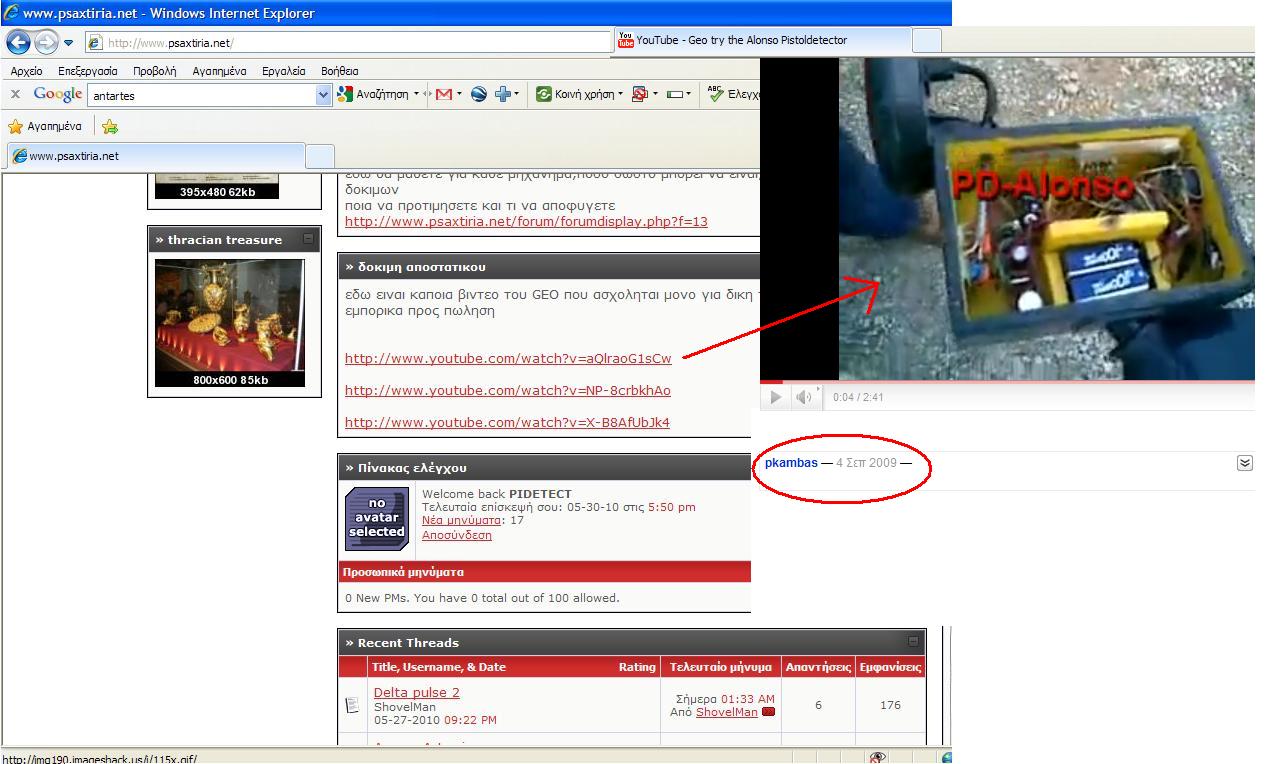Go back with the browser Back arrow

18,43
